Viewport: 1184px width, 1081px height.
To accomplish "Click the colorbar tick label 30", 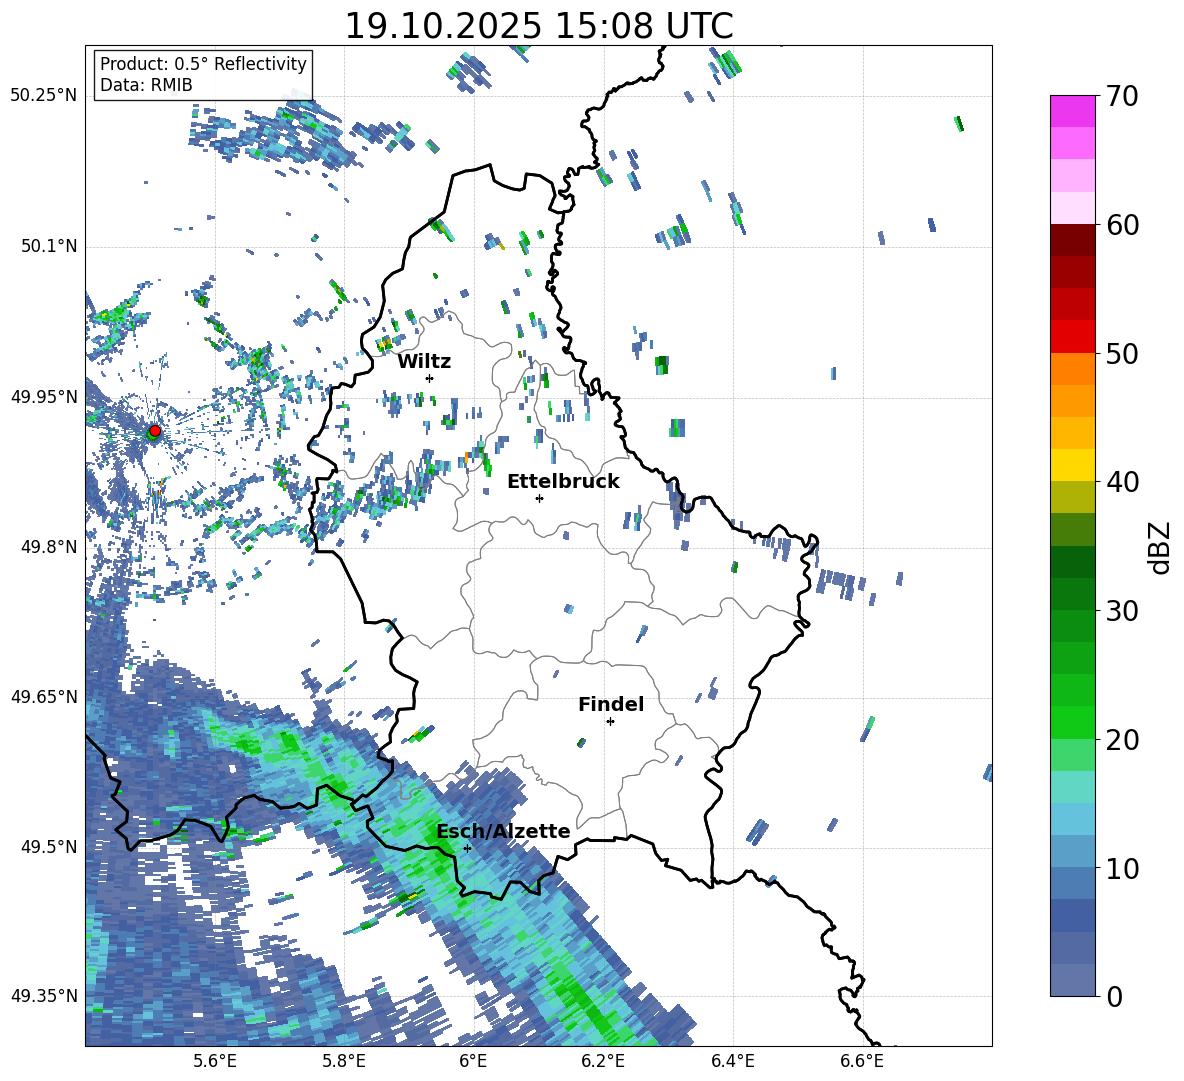I will point(1121,611).
